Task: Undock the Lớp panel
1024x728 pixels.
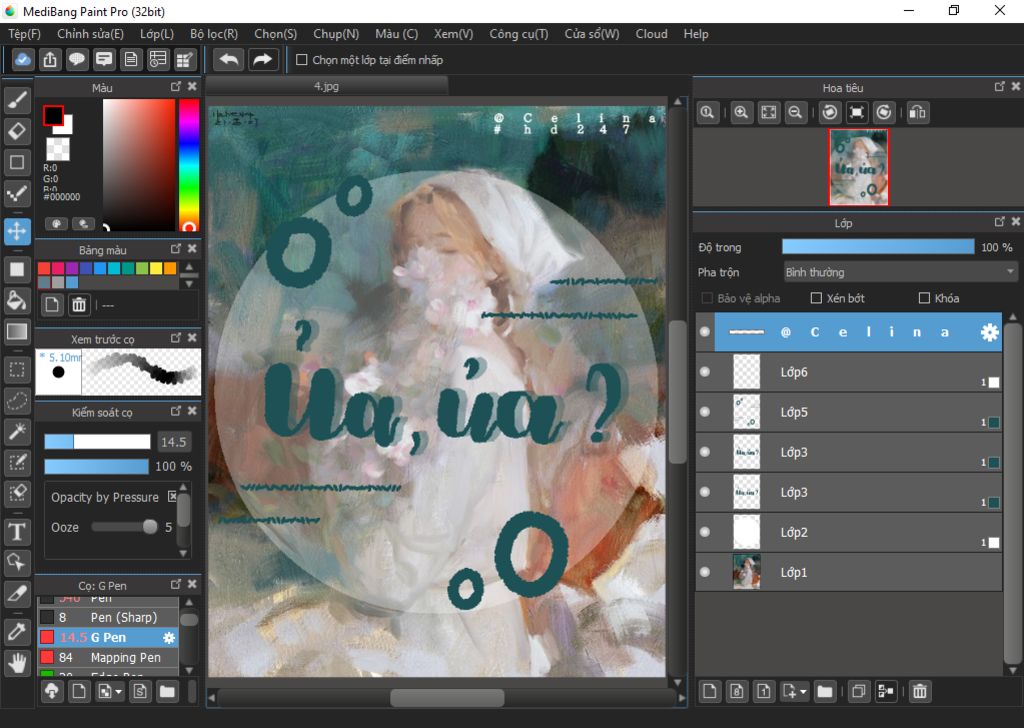Action: coord(999,222)
